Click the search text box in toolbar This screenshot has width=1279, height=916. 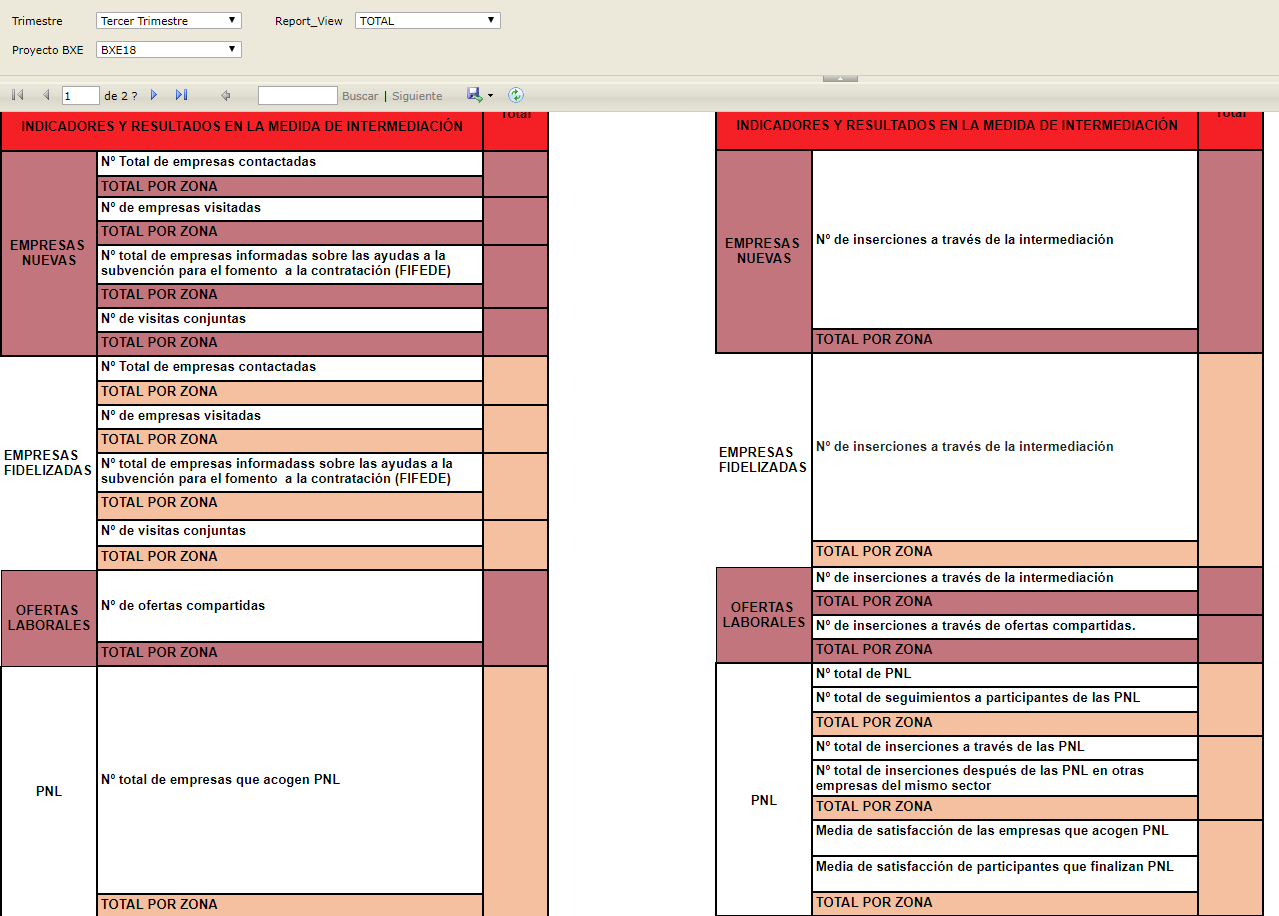(x=298, y=96)
